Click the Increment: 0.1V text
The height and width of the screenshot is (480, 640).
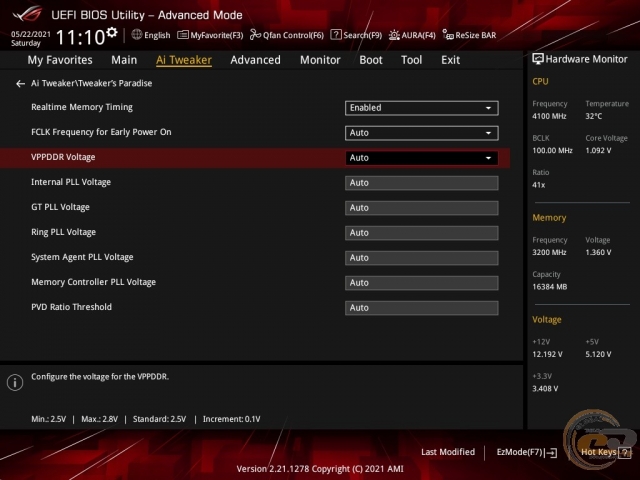(231, 419)
